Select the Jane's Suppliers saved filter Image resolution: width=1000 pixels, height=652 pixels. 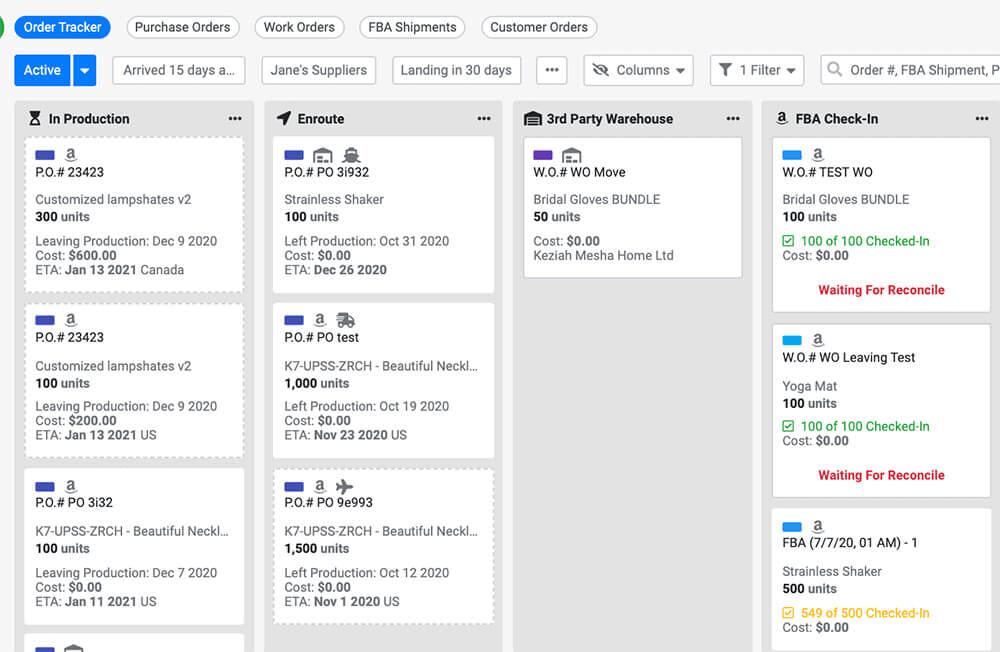(318, 70)
